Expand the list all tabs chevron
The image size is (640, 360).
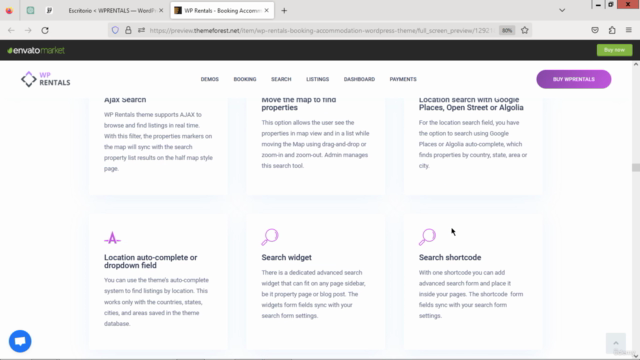562,10
